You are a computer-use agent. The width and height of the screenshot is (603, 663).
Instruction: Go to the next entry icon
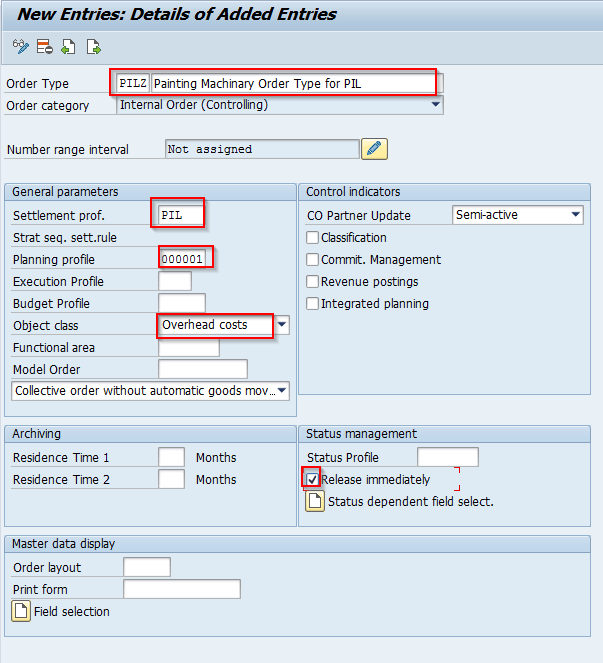click(93, 47)
